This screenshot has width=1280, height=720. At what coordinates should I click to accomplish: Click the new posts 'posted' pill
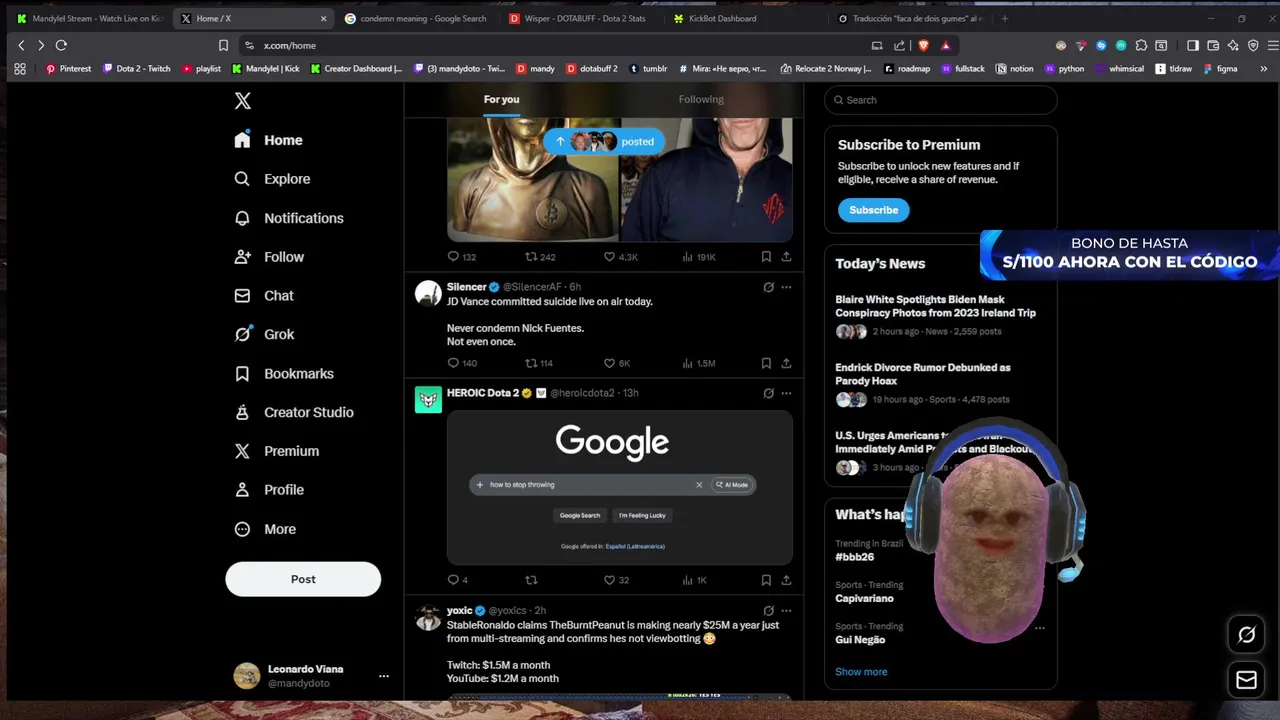point(604,142)
